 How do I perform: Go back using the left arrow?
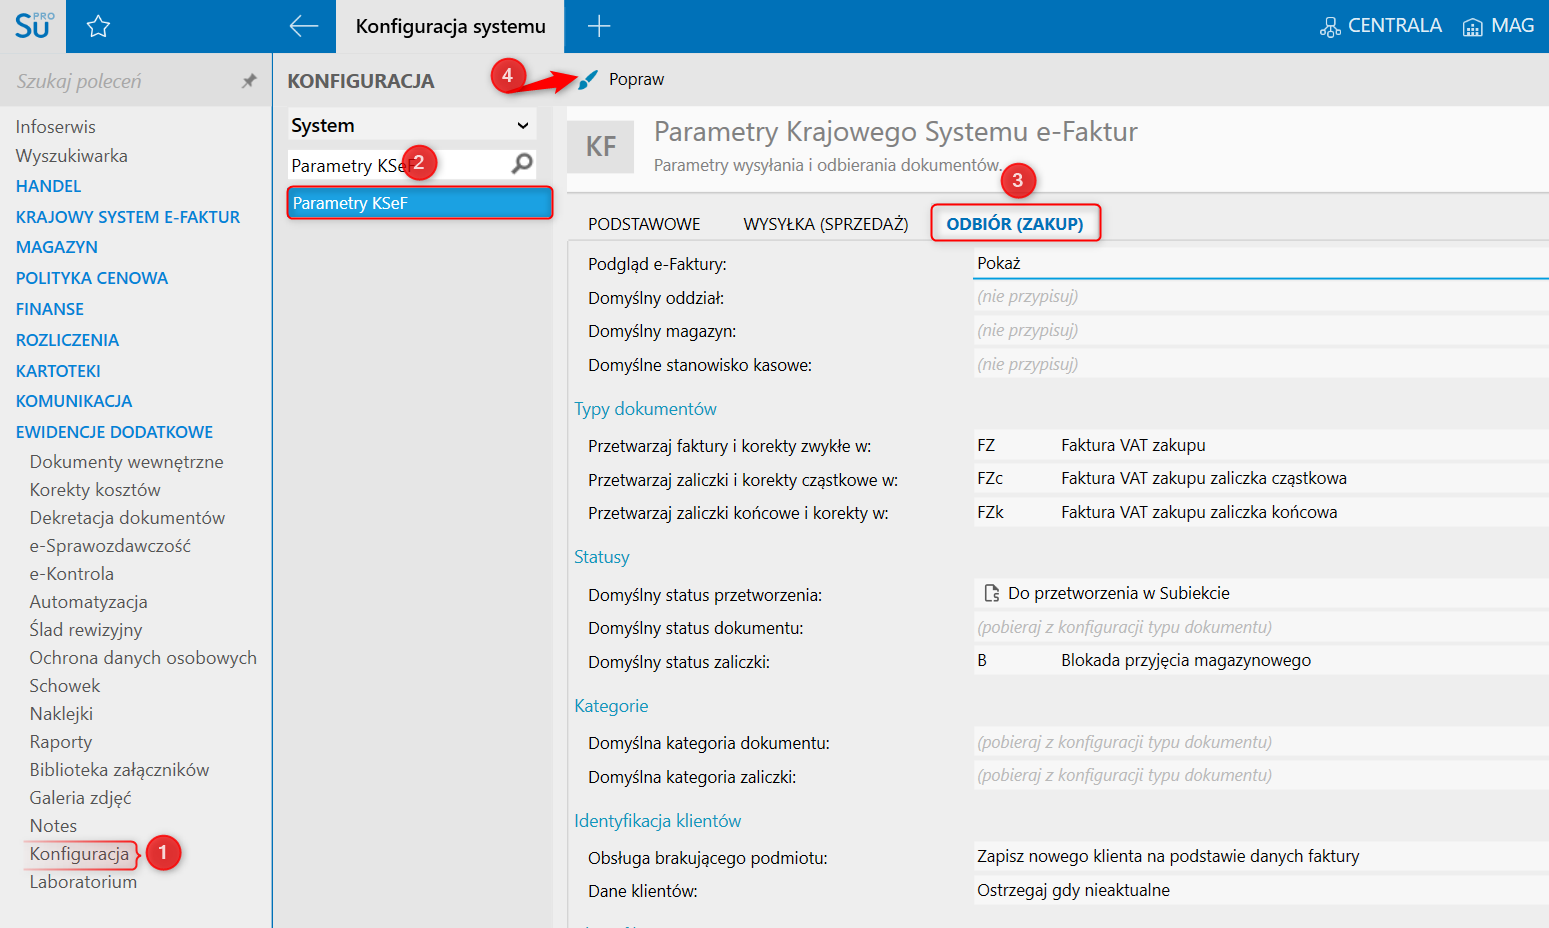pos(303,27)
